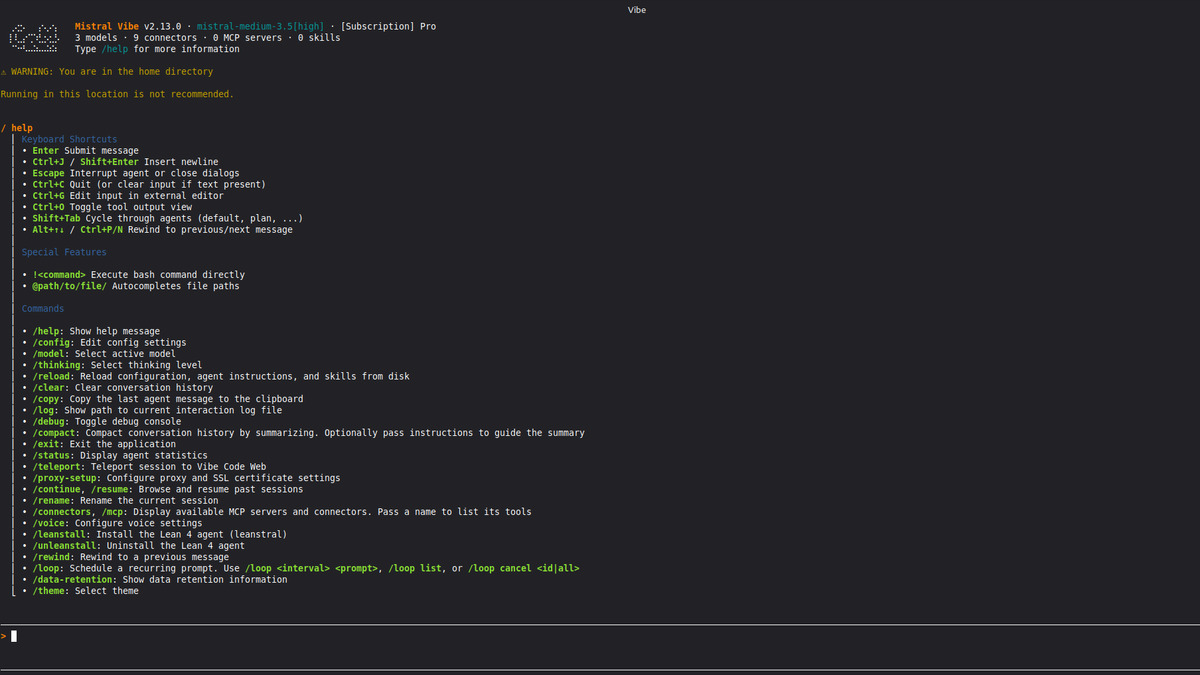The height and width of the screenshot is (675, 1200).
Task: Click the "Commands" heading
Action: pyautogui.click(x=43, y=308)
